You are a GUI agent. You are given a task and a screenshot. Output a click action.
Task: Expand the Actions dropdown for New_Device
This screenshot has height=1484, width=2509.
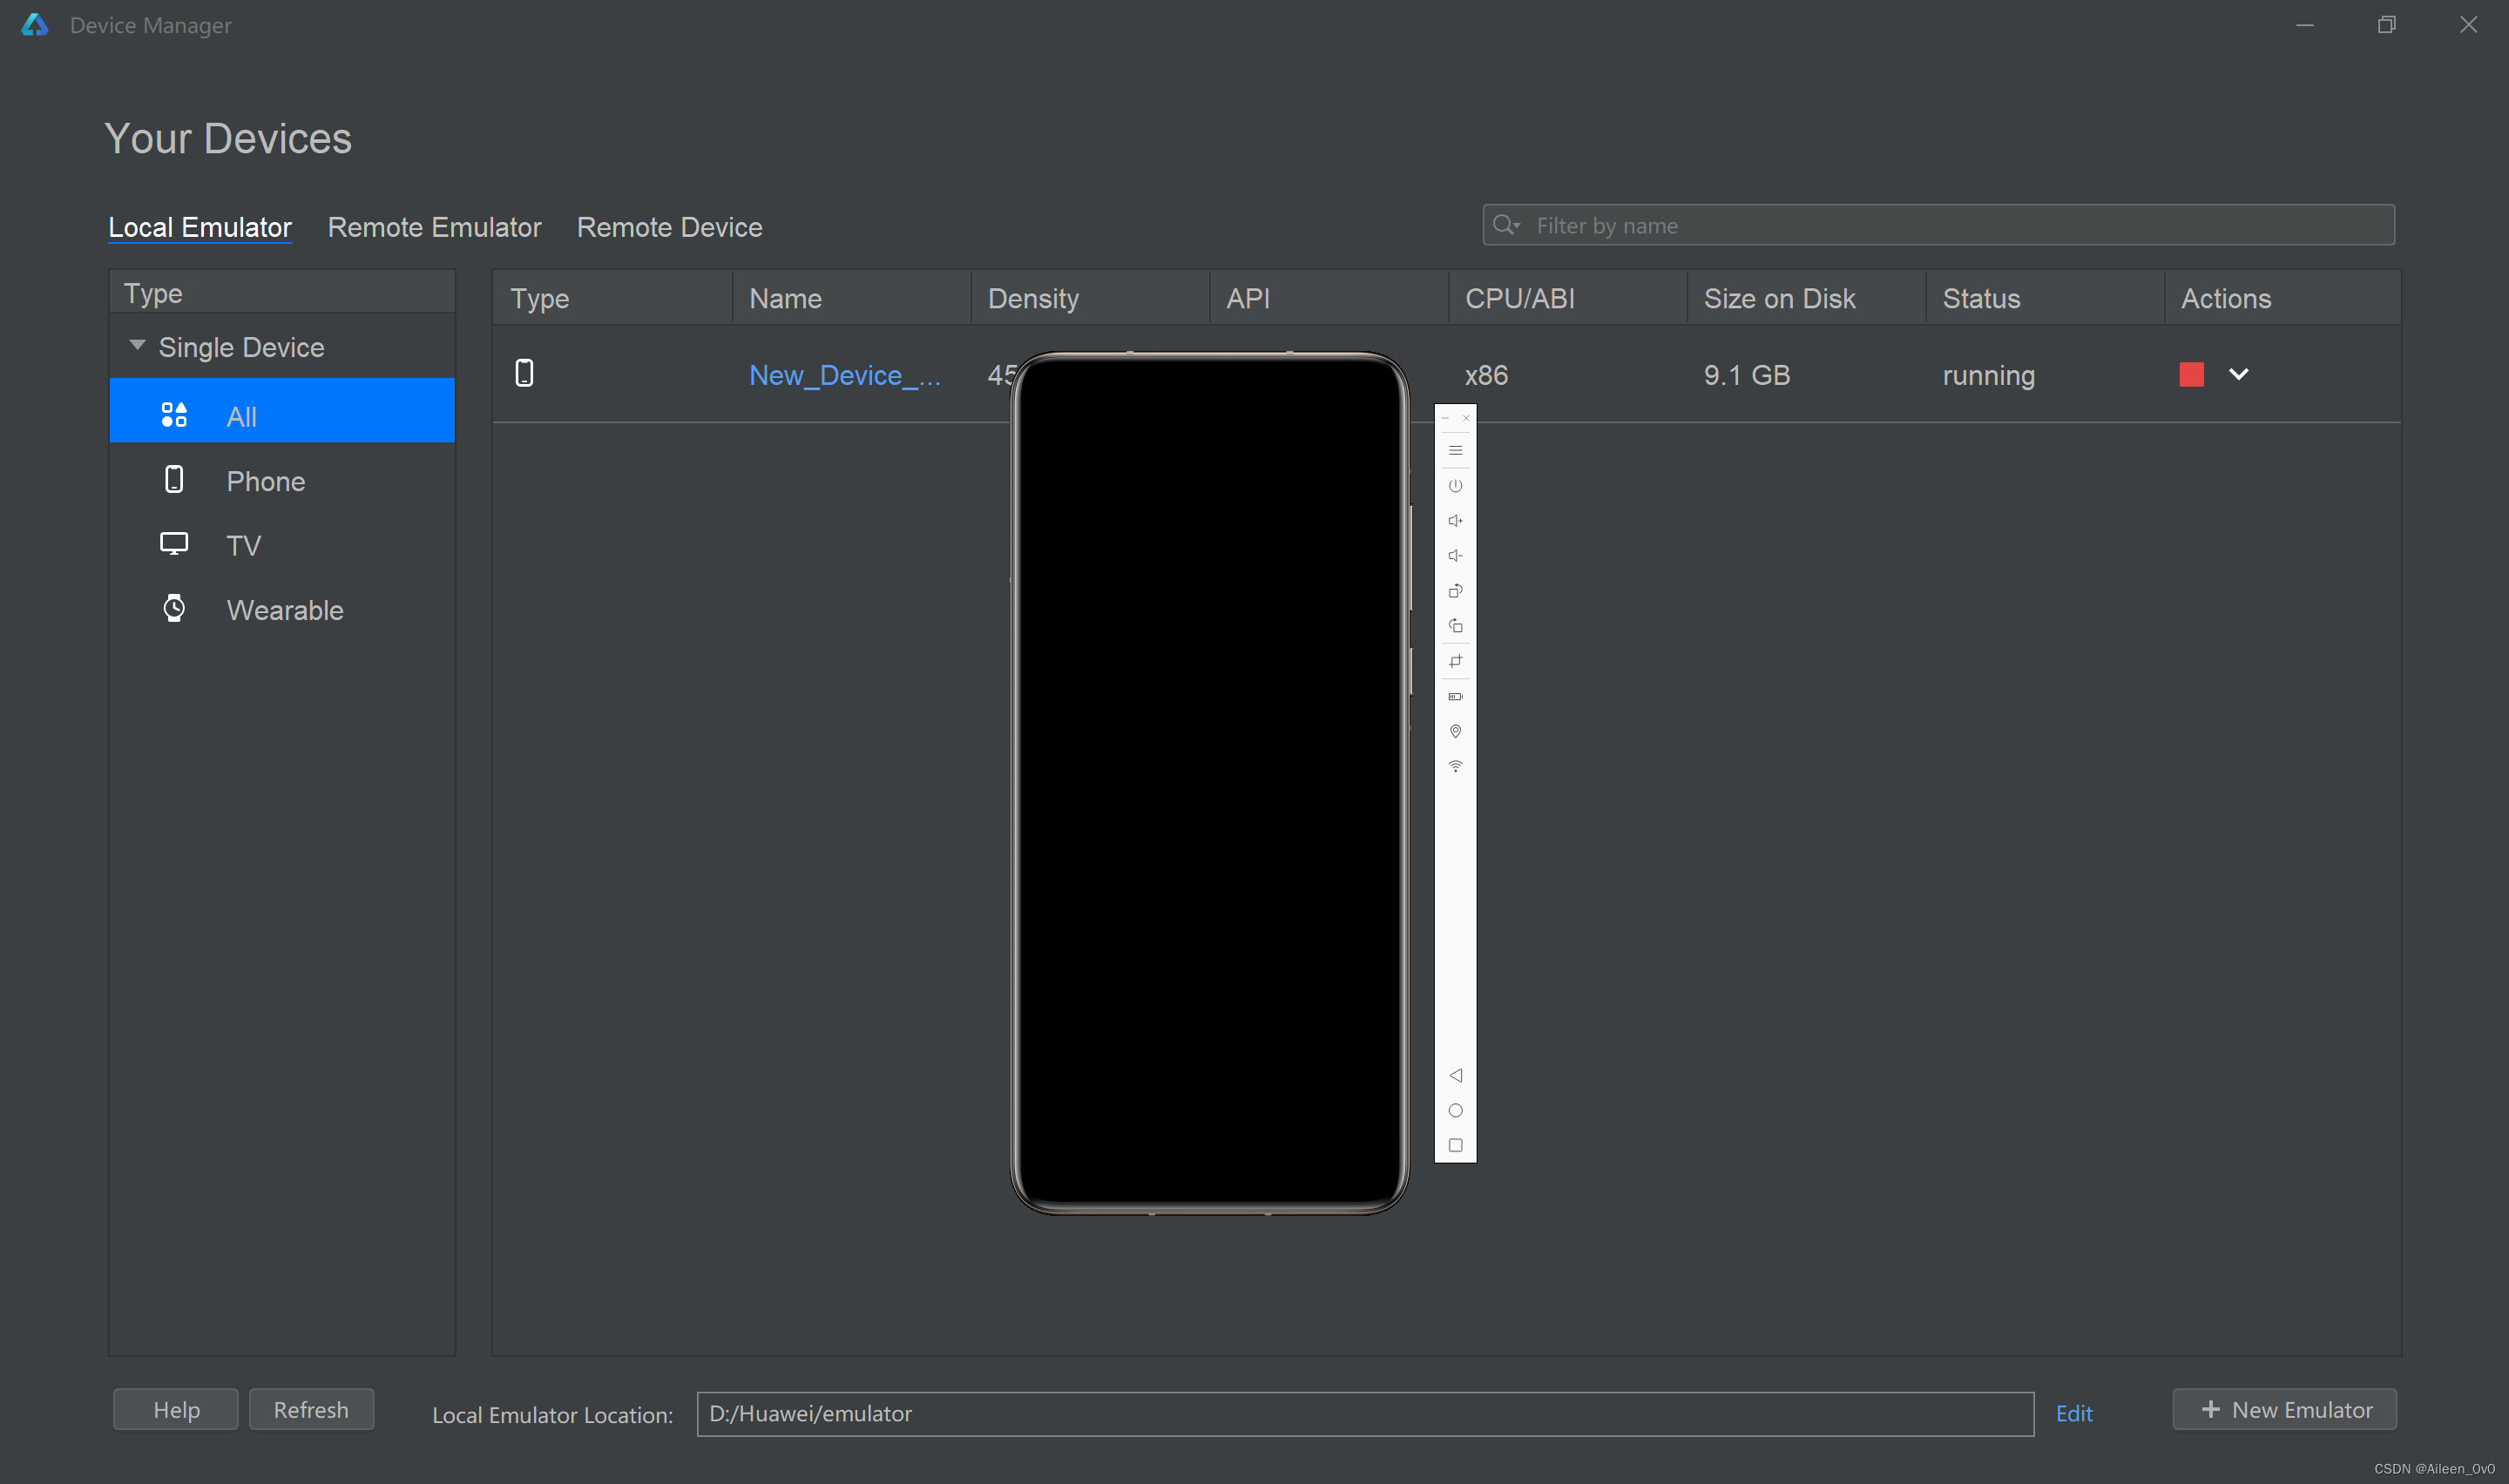click(2239, 374)
